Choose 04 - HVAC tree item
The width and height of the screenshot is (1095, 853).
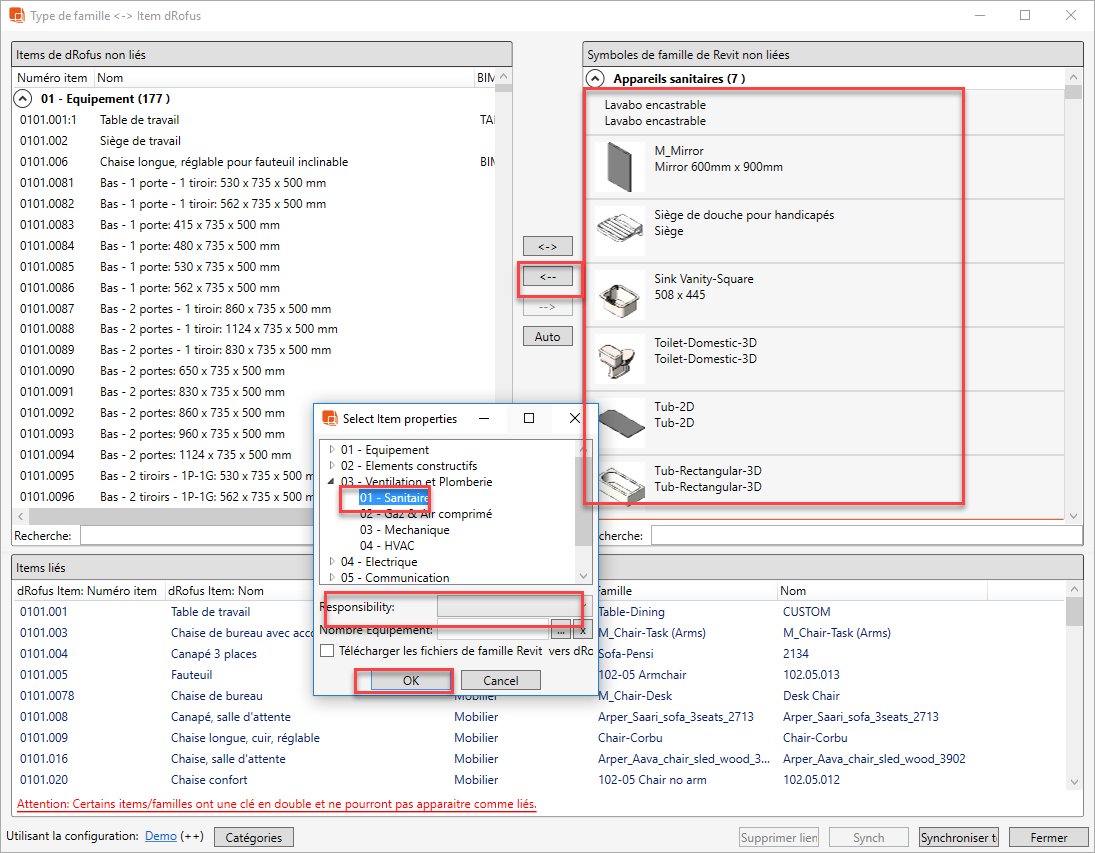(387, 546)
